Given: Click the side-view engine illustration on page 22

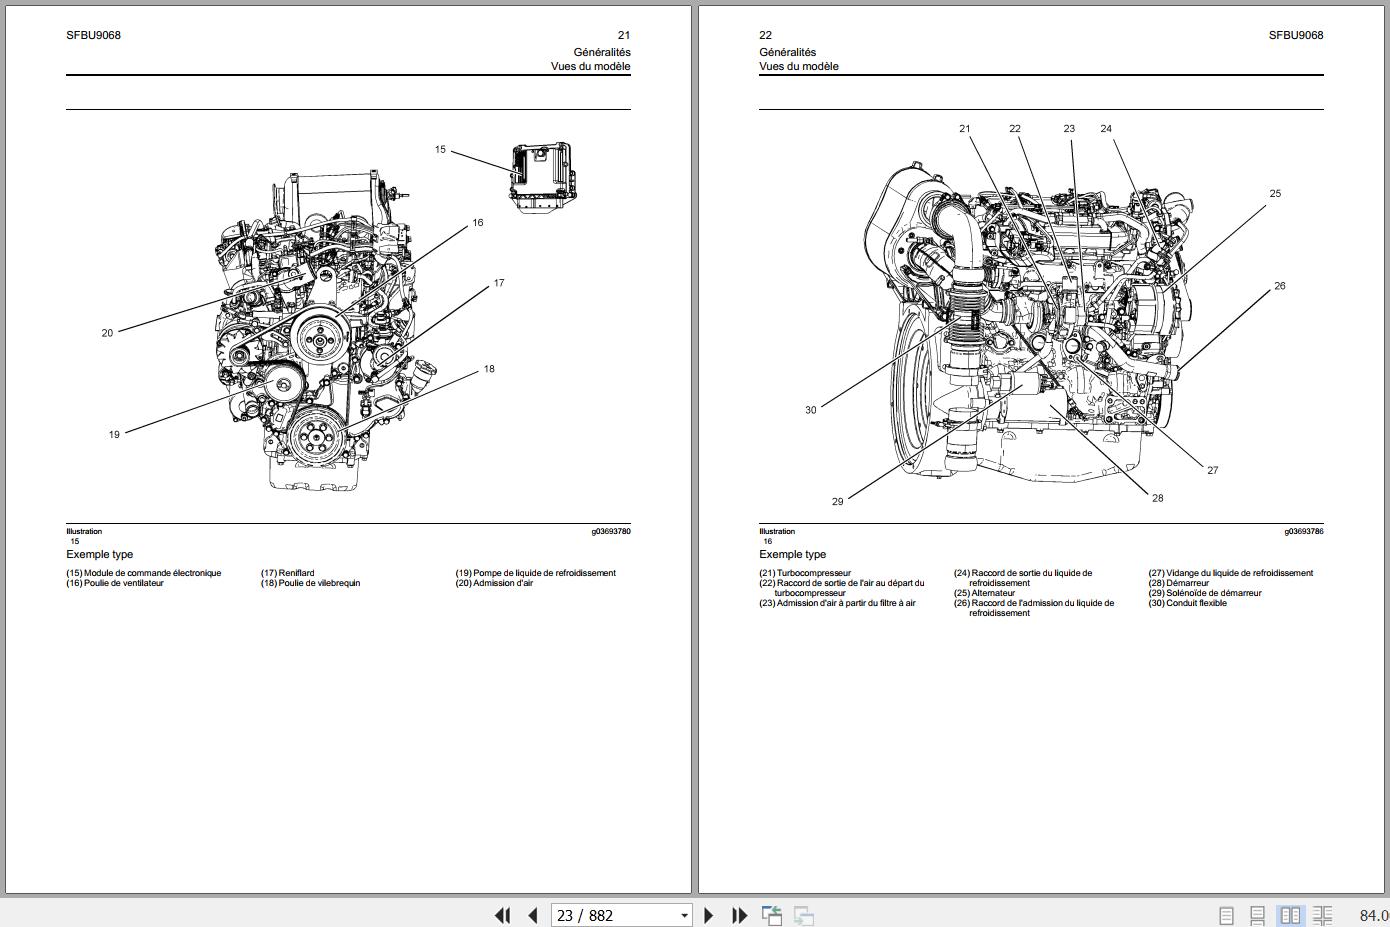Looking at the screenshot, I should click(x=1030, y=320).
